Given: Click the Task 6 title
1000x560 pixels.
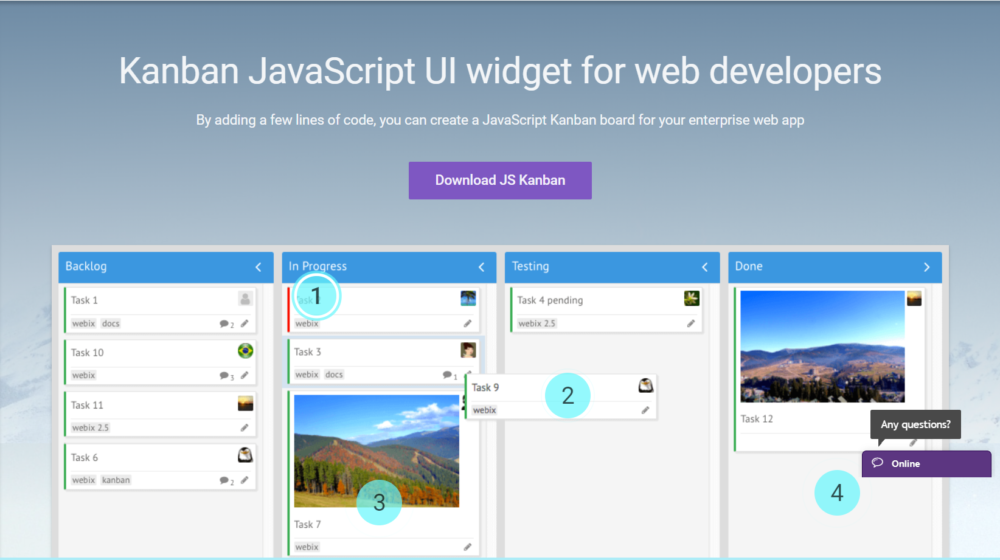Looking at the screenshot, I should click(84, 457).
